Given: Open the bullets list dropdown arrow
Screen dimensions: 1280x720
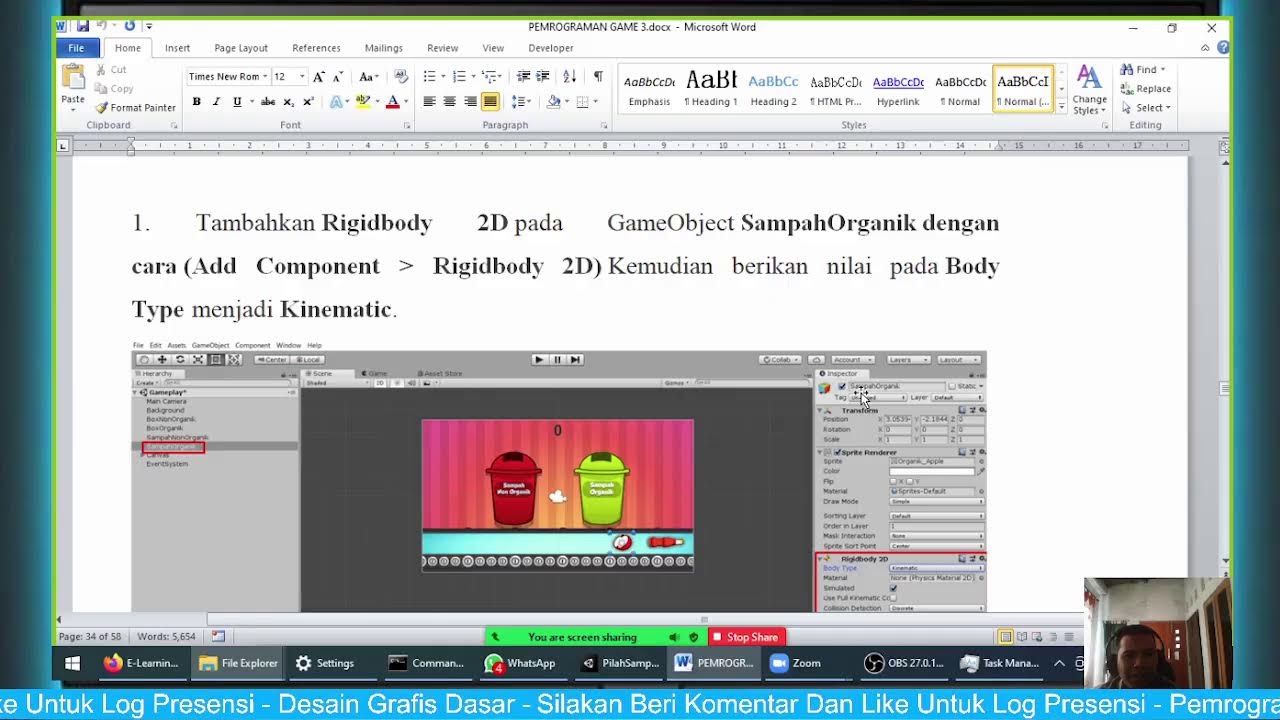Looking at the screenshot, I should click(443, 77).
